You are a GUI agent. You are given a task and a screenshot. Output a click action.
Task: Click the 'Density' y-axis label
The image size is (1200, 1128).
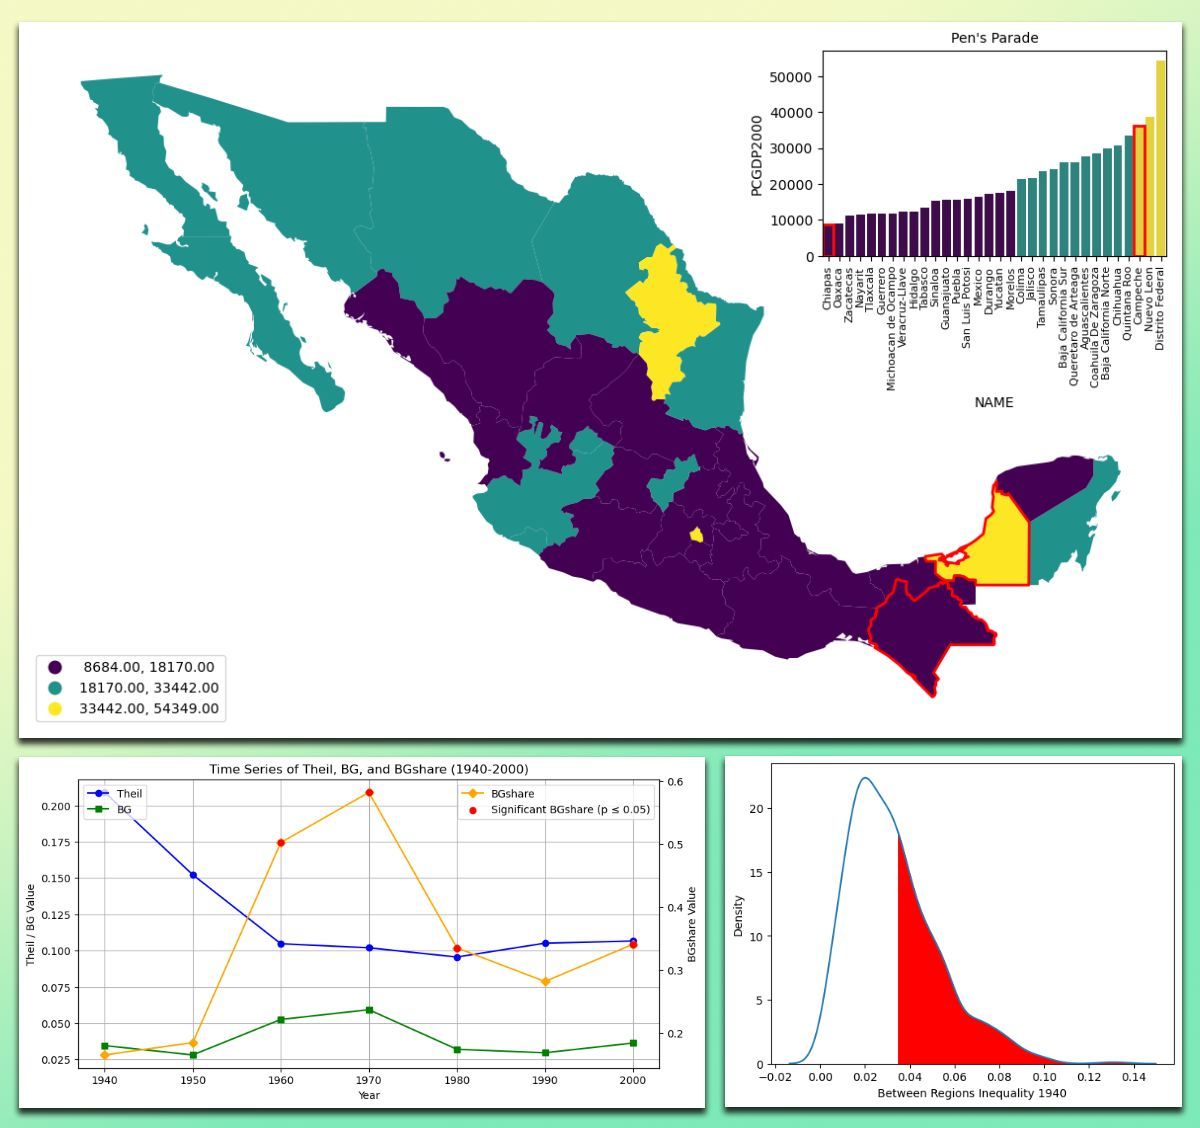click(738, 916)
